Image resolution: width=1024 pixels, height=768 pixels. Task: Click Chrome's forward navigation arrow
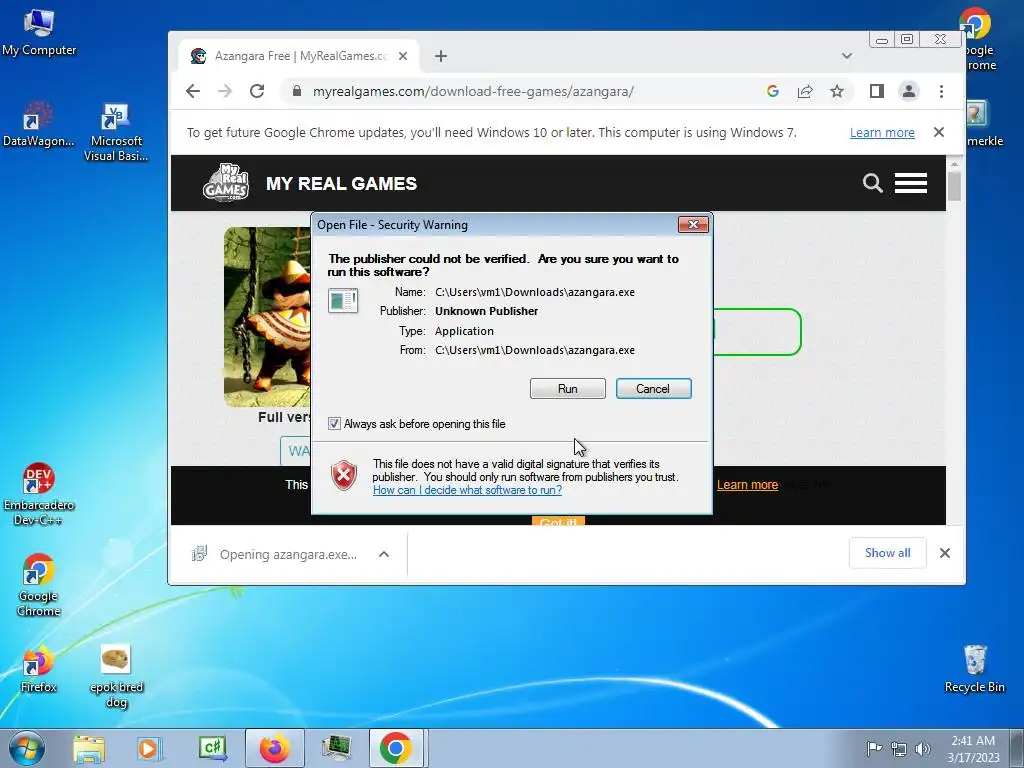coord(225,91)
